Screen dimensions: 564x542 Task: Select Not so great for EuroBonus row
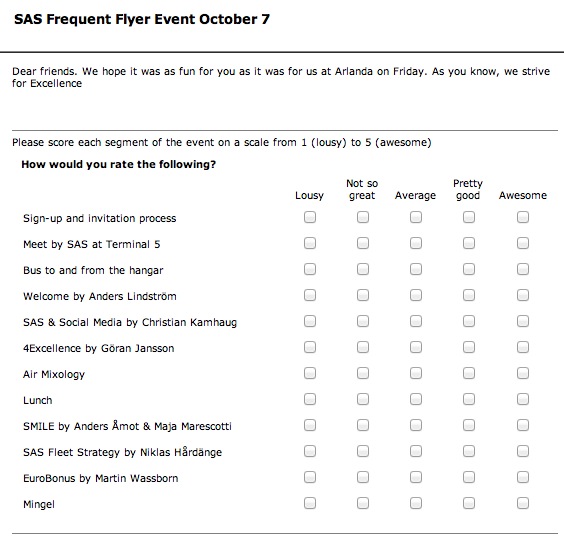(x=363, y=477)
